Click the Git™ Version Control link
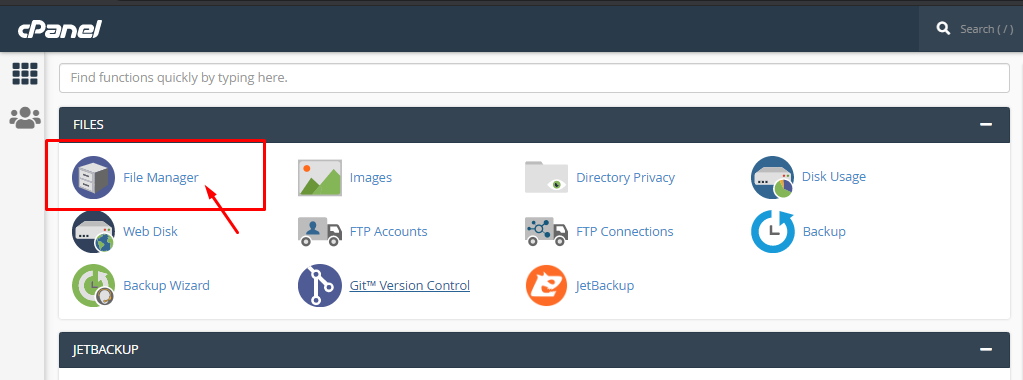 coord(410,285)
